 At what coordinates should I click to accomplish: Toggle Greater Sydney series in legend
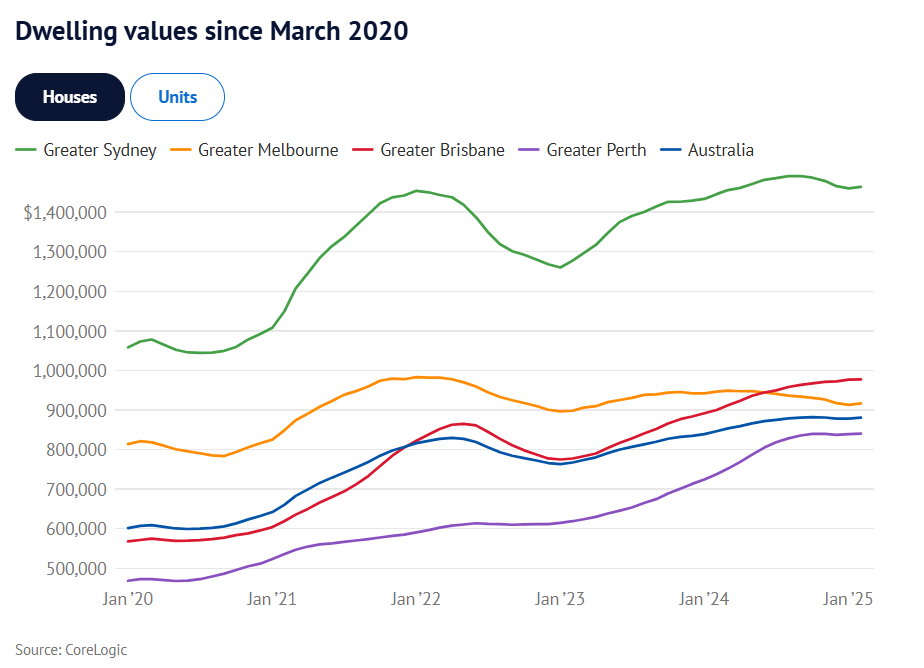point(100,150)
